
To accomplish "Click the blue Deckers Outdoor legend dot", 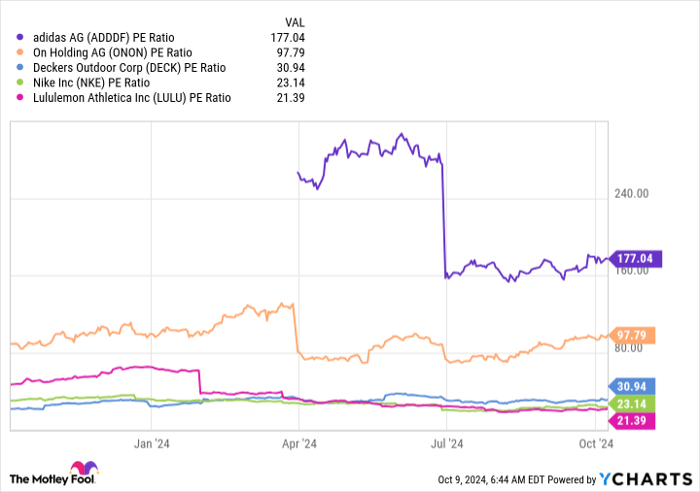I will 22,67.
